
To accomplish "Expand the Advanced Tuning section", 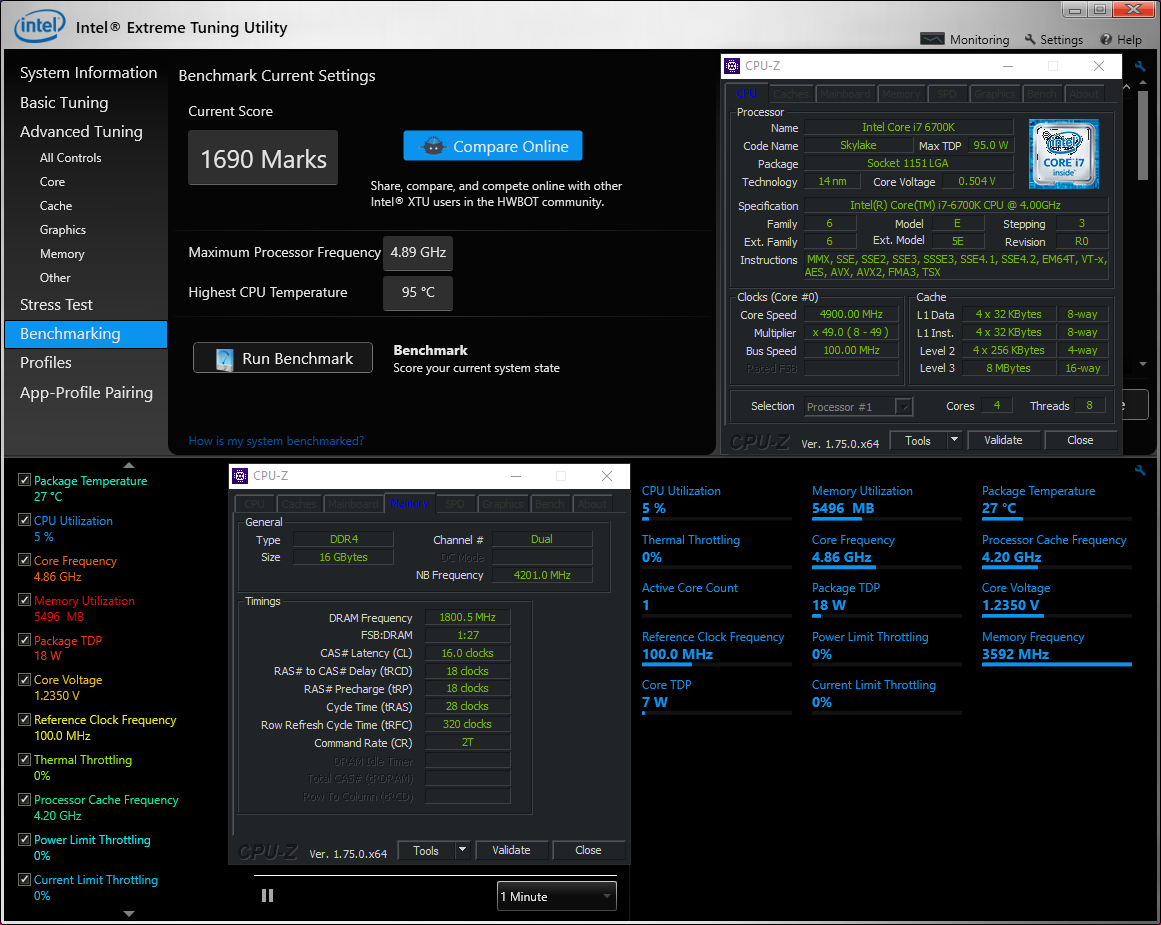I will click(81, 132).
